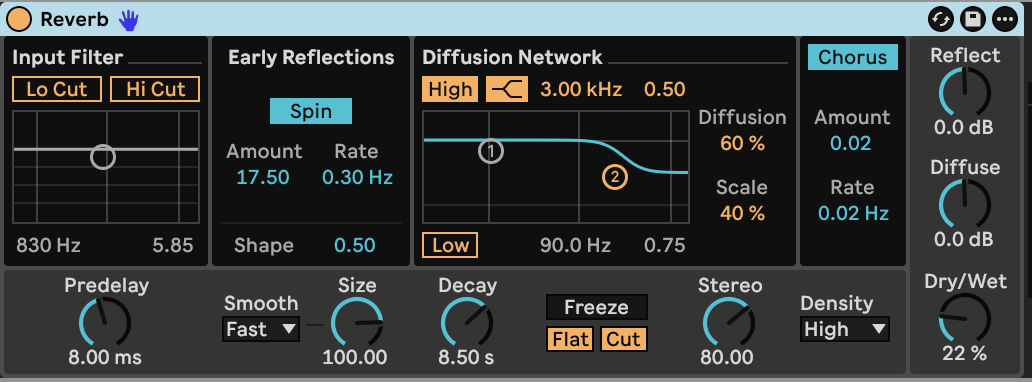The height and width of the screenshot is (382, 1032).
Task: Toggle the High filter in Diffusion Network
Action: point(451,90)
